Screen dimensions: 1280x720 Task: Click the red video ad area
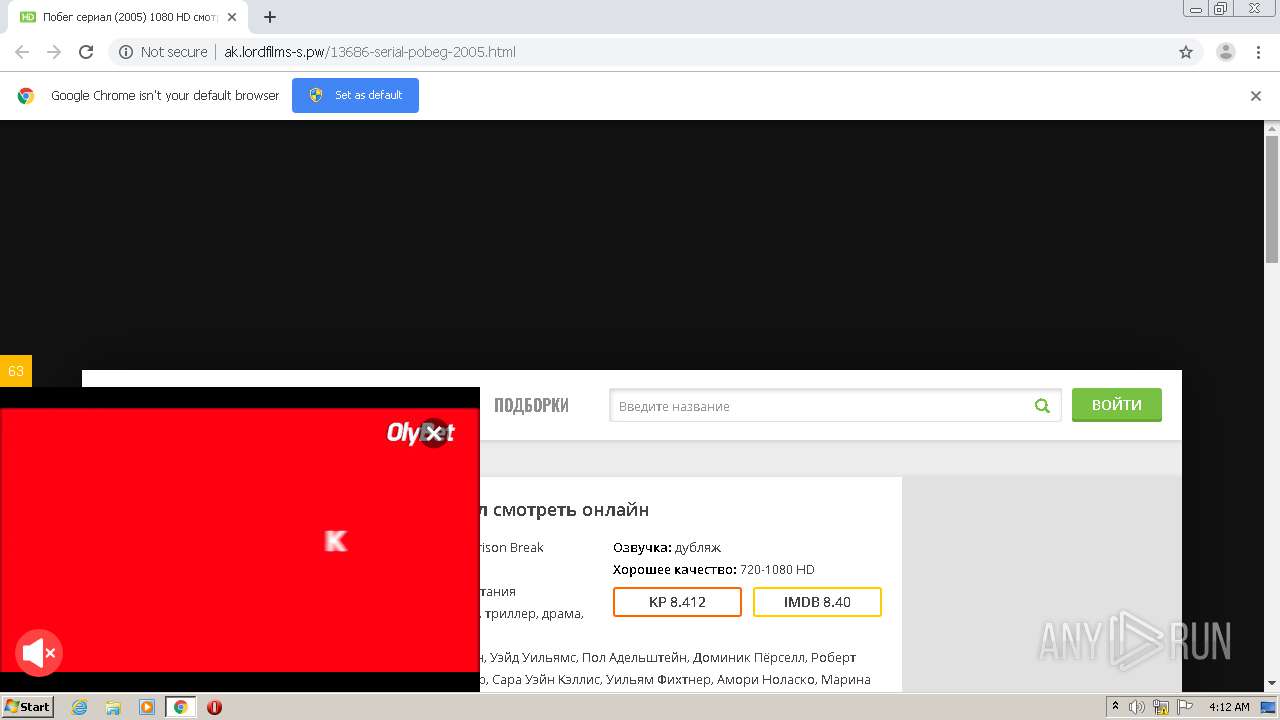[x=240, y=540]
